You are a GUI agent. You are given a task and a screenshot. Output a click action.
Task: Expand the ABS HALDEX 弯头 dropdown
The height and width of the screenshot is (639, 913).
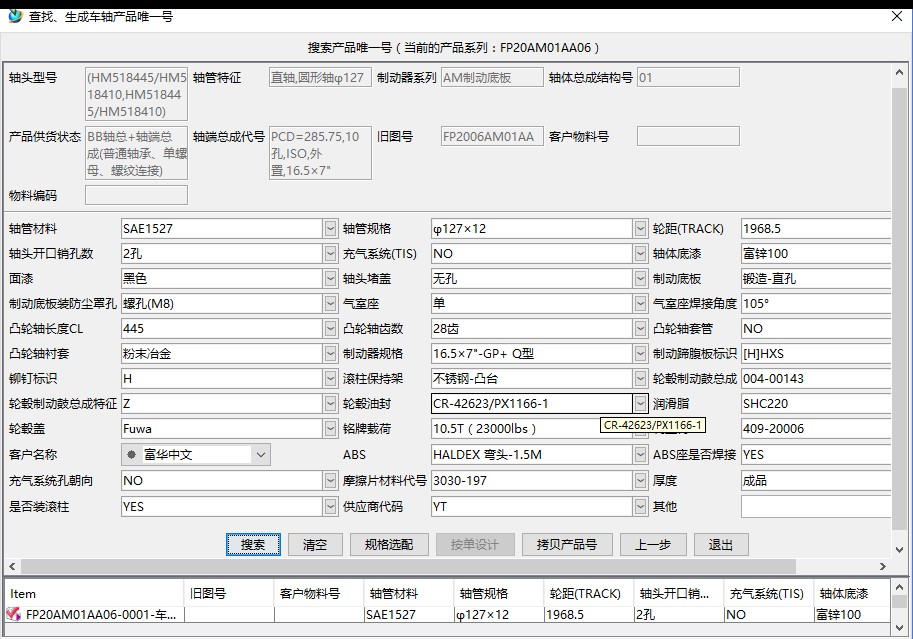[641, 455]
